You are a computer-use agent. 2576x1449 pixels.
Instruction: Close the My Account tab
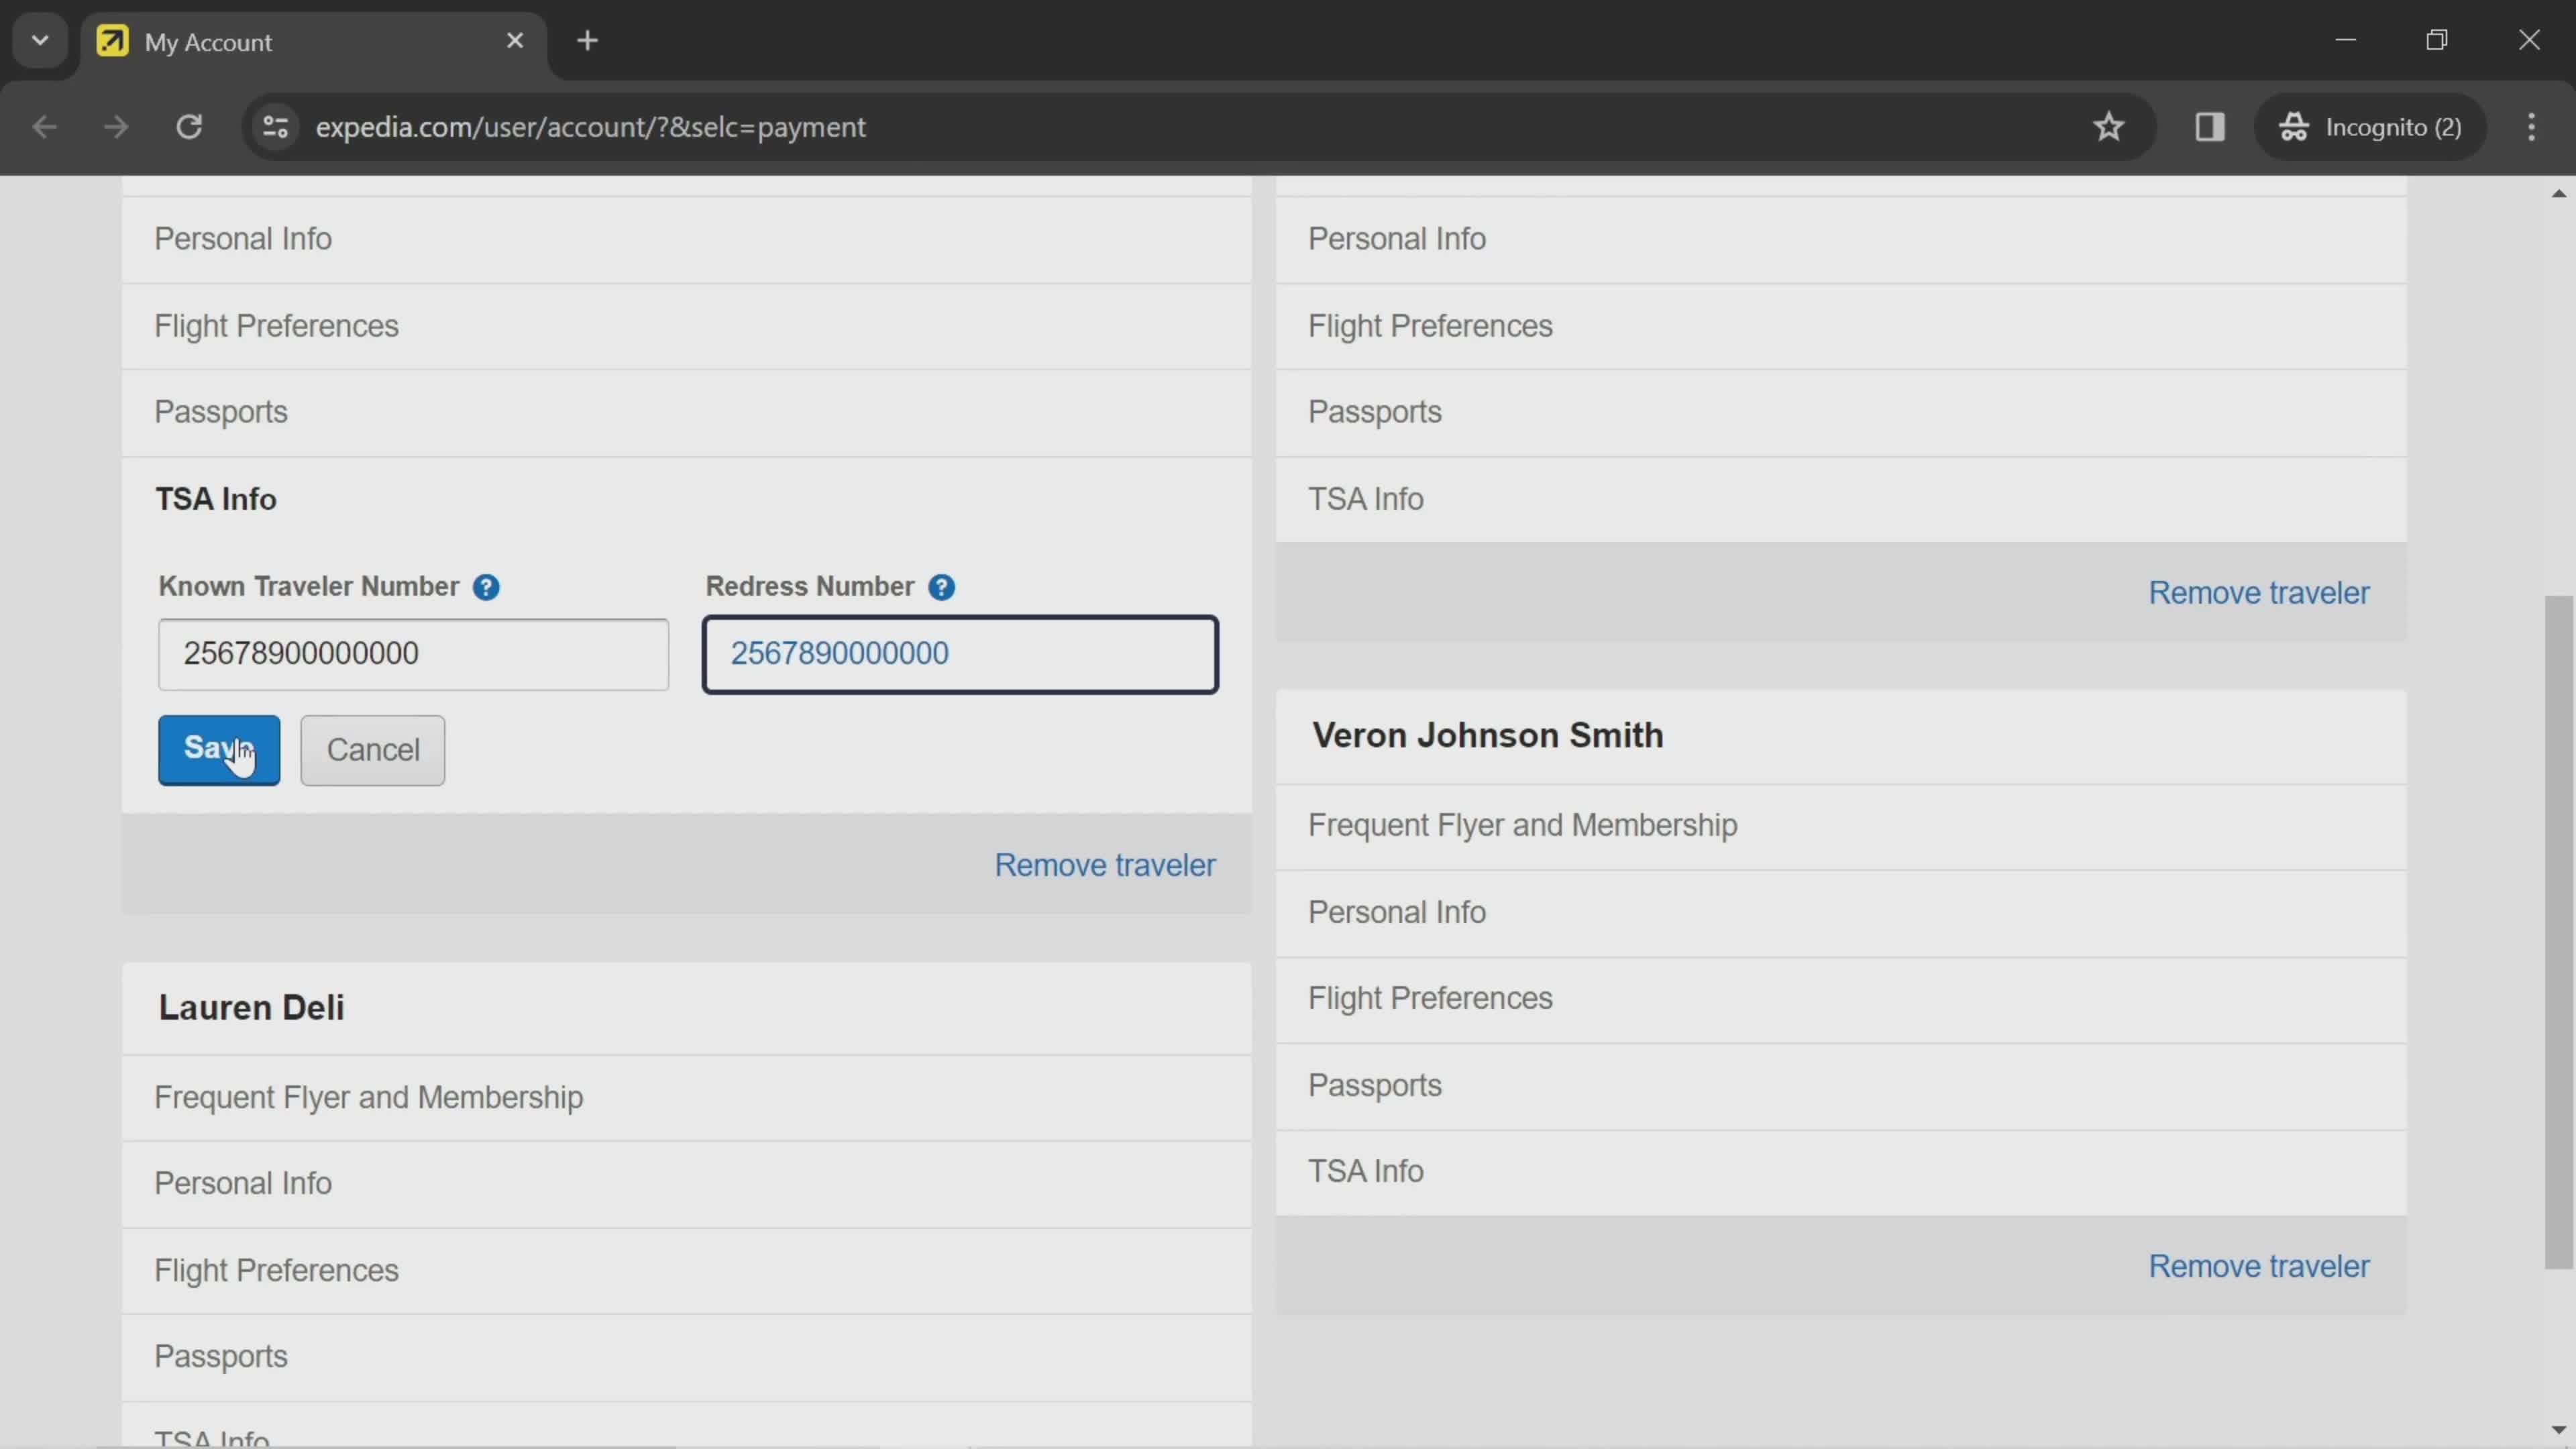pyautogui.click(x=515, y=41)
